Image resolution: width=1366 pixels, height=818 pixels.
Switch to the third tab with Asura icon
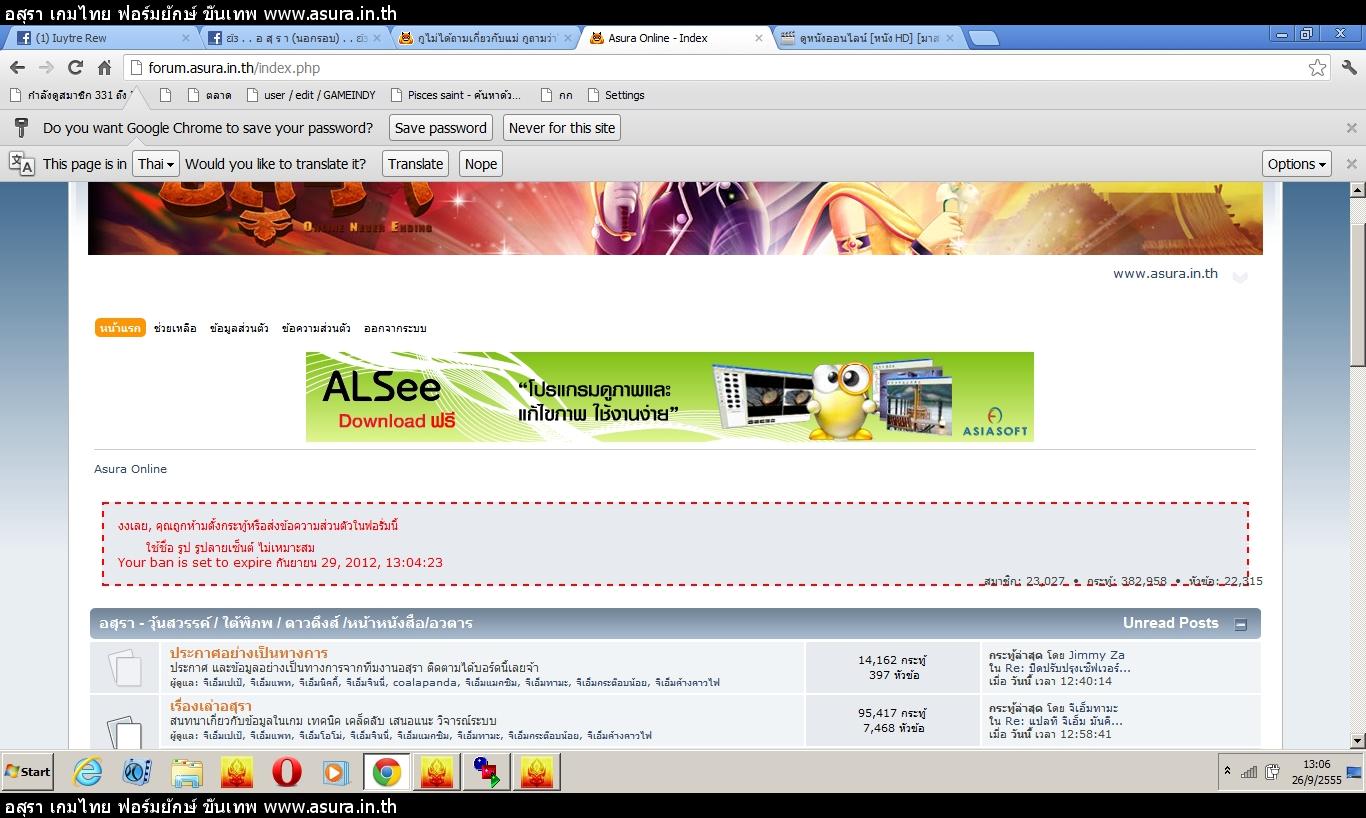485,38
